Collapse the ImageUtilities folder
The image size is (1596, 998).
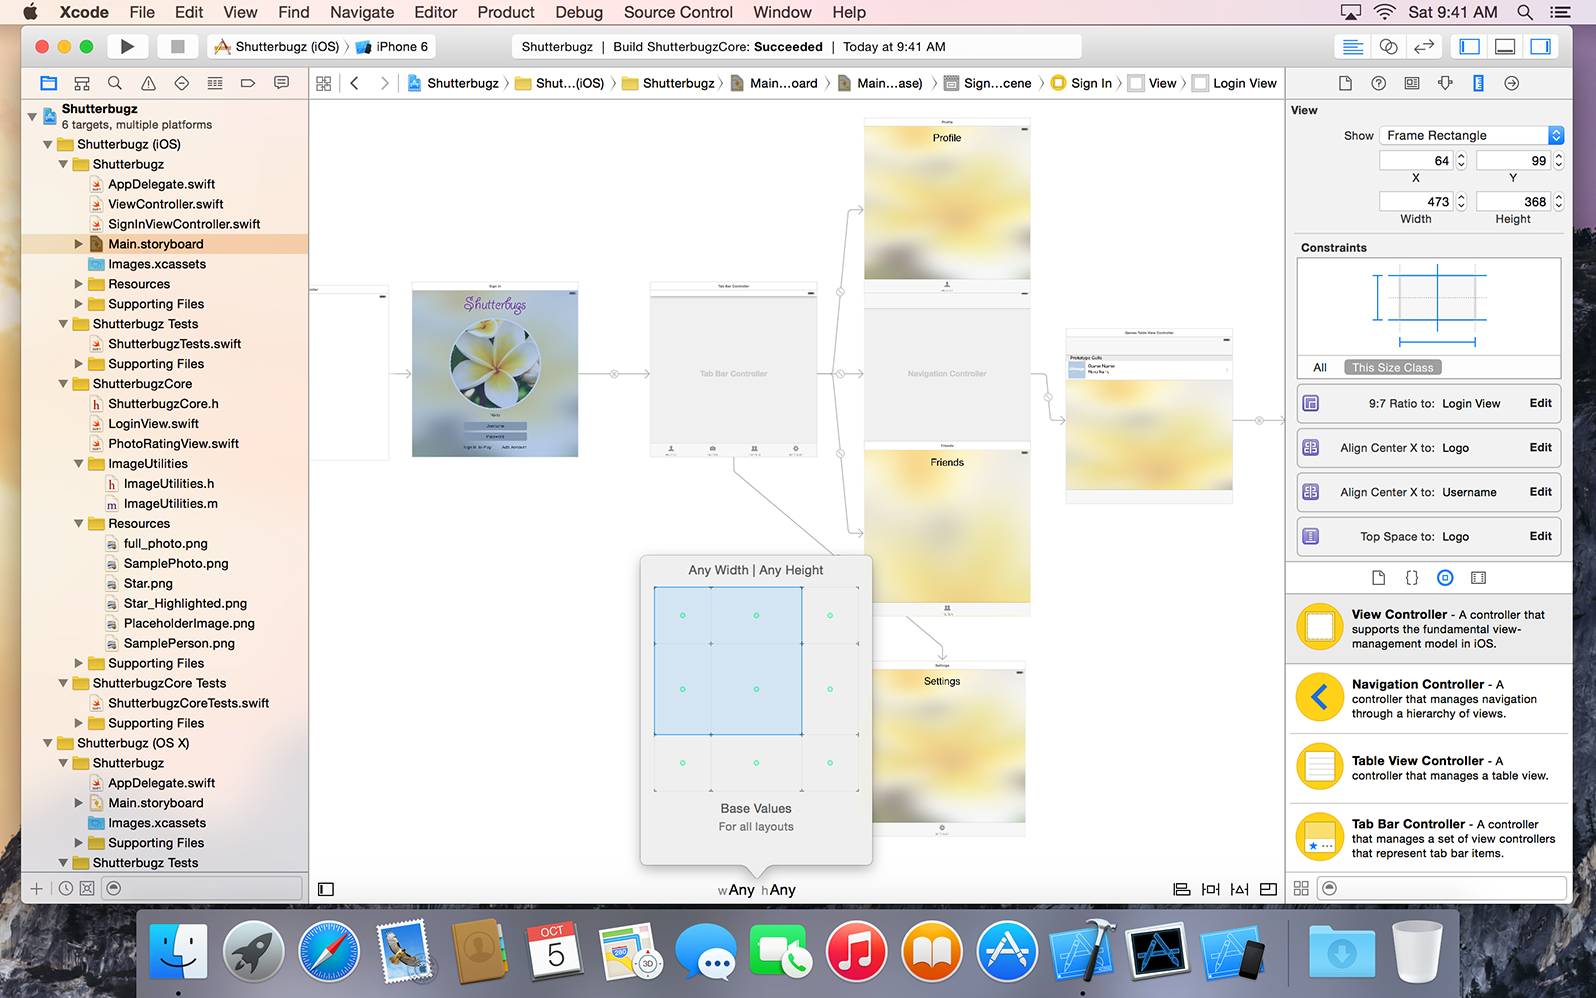tap(79, 464)
